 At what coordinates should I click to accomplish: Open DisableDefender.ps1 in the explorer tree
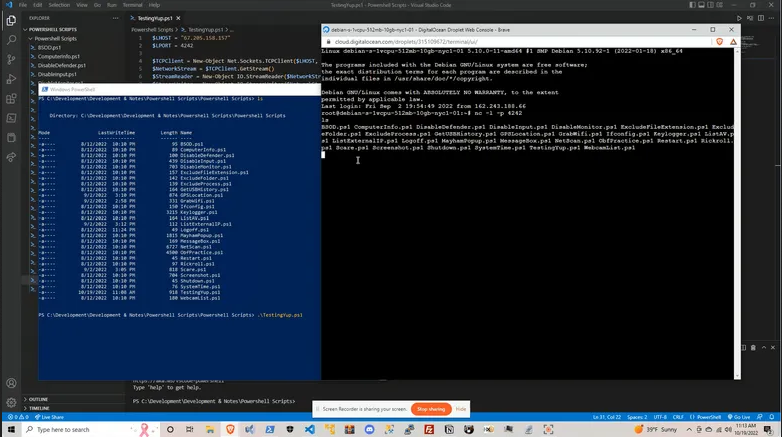pyautogui.click(x=61, y=65)
